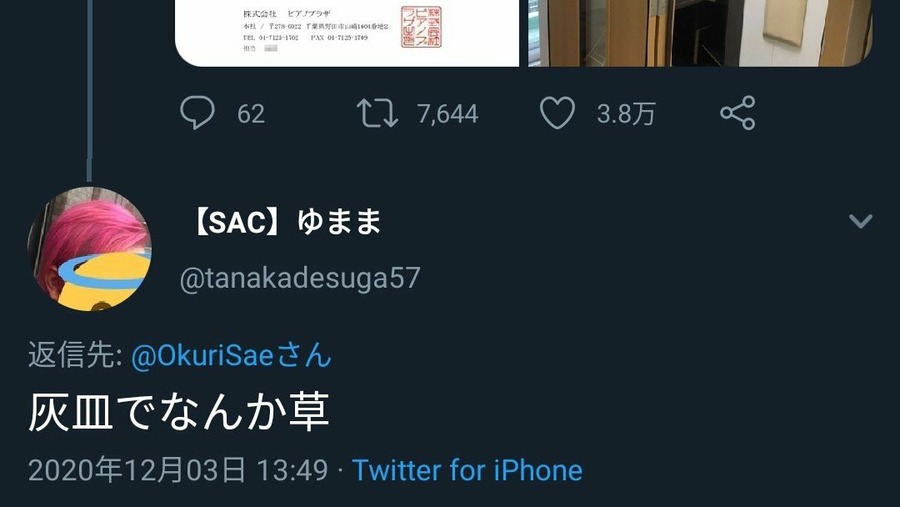This screenshot has height=507, width=900.
Task: Click the reply speech bubble icon
Action: tap(197, 113)
